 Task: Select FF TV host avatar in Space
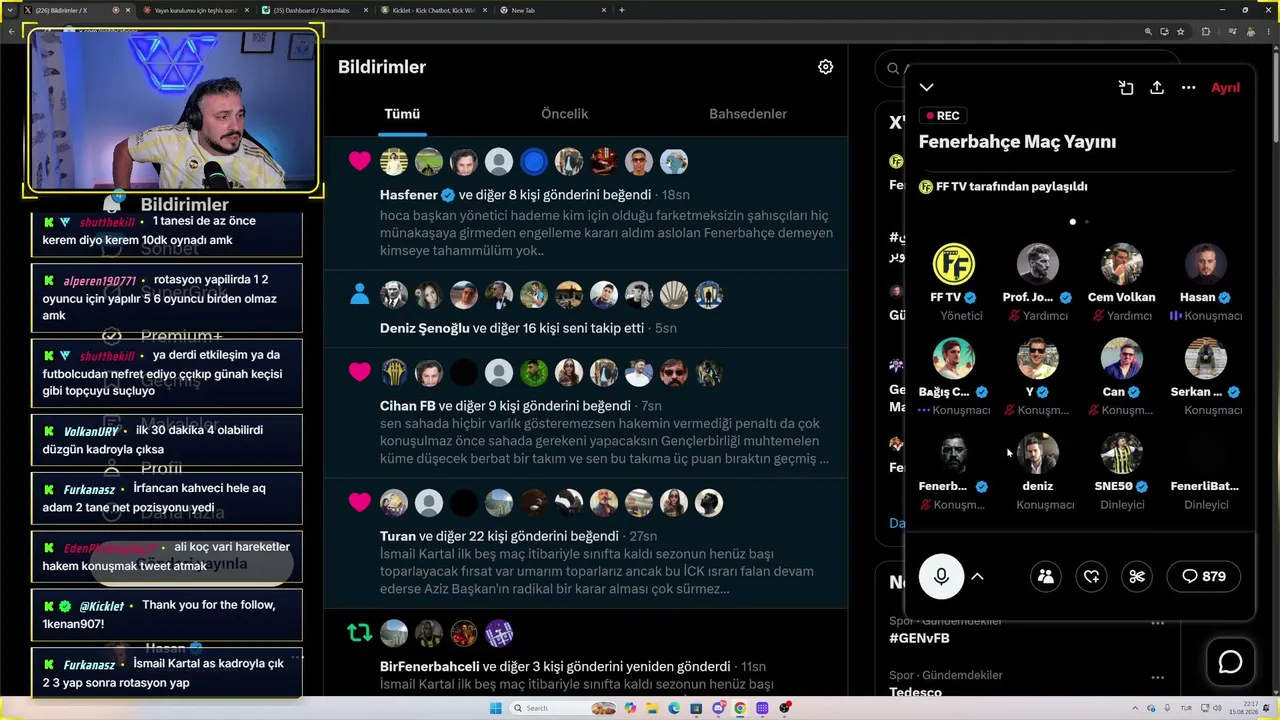[954, 264]
